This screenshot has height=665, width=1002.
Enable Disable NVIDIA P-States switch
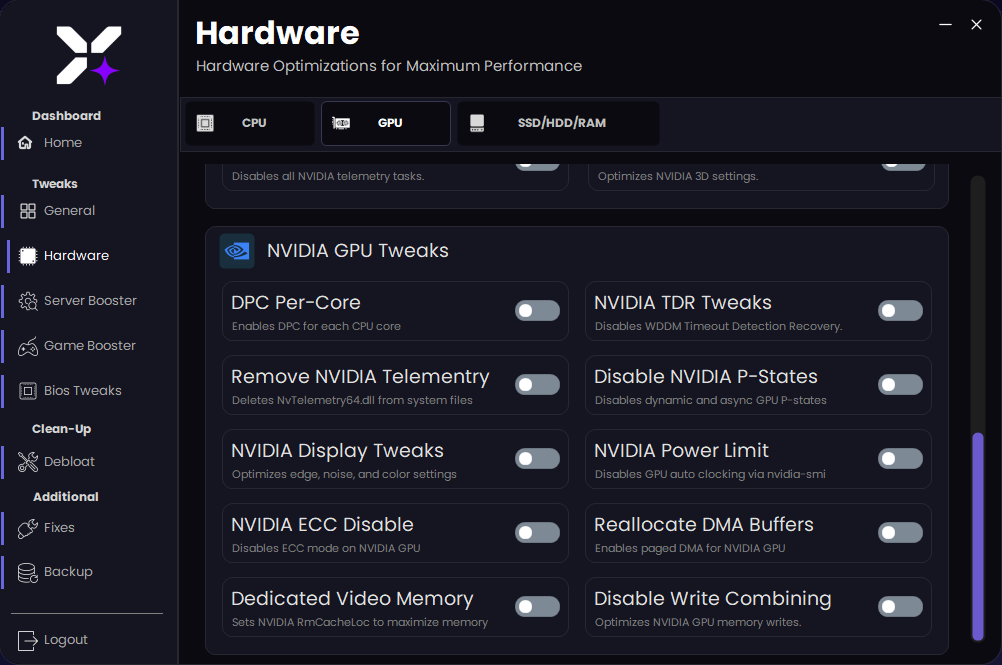pos(900,385)
